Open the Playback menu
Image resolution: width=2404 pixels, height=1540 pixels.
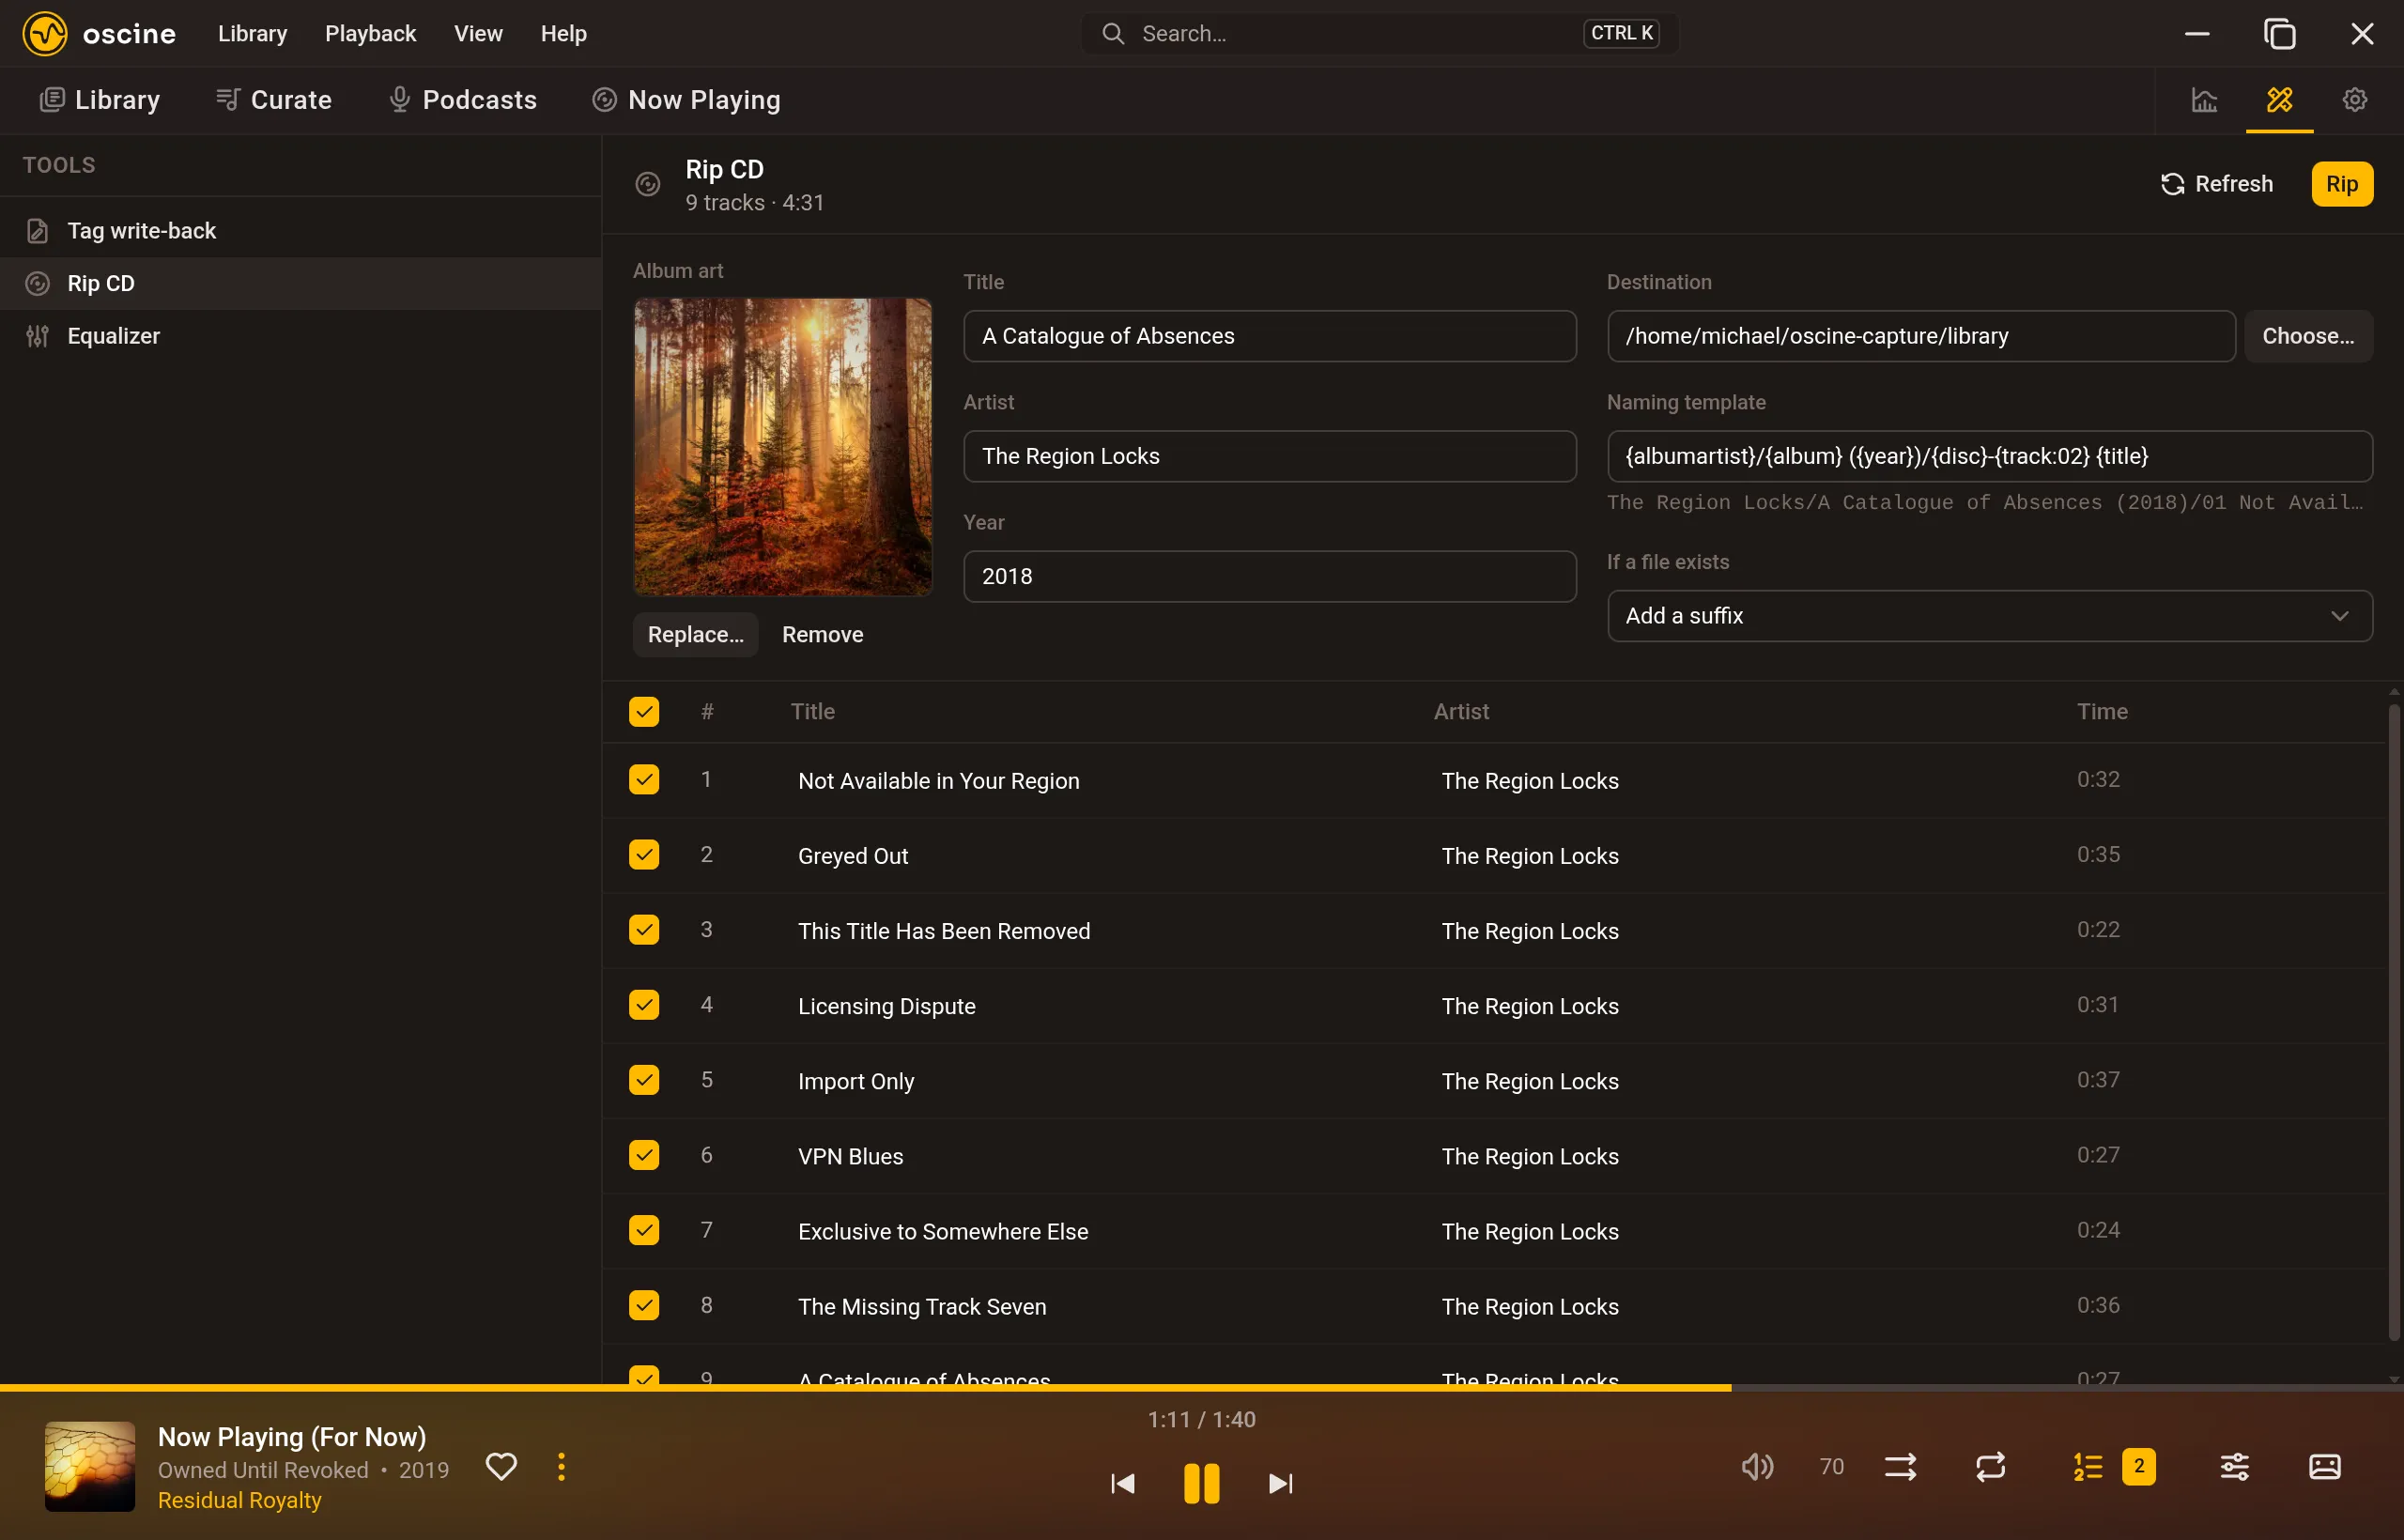370,33
